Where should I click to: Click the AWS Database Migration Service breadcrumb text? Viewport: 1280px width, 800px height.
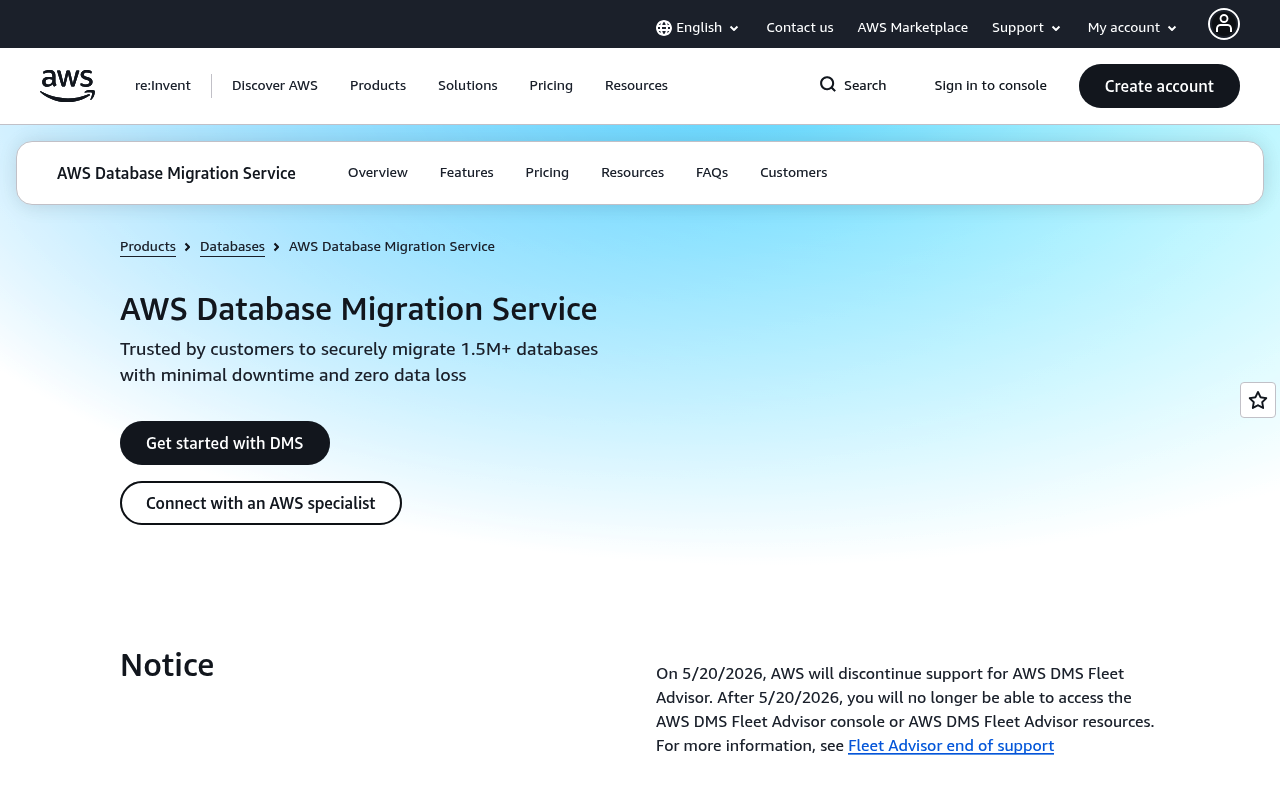coord(392,247)
